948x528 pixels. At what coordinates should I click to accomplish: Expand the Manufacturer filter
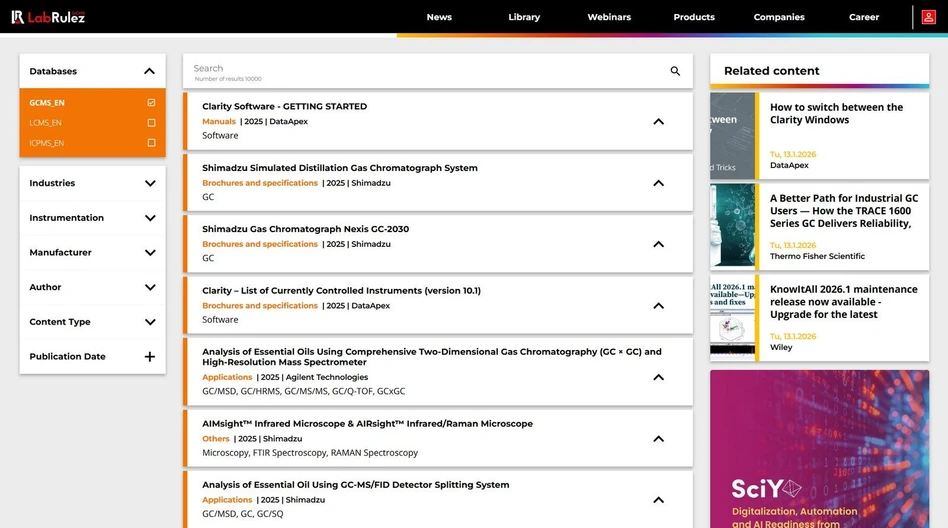pos(150,252)
